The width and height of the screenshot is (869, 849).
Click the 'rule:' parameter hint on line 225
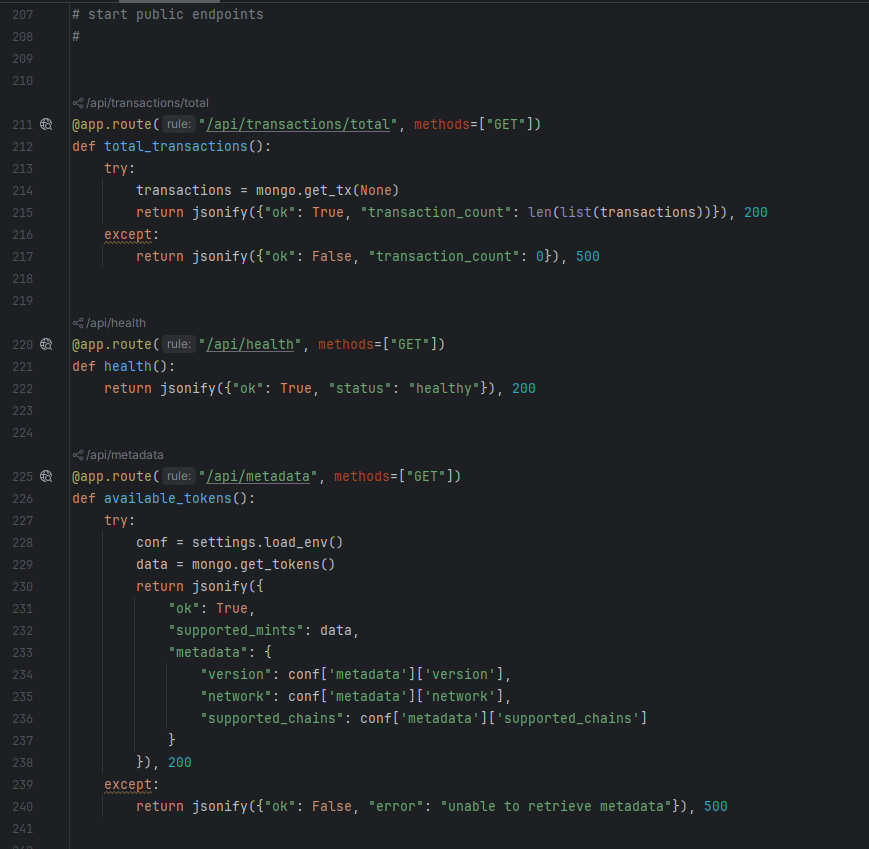tap(178, 476)
